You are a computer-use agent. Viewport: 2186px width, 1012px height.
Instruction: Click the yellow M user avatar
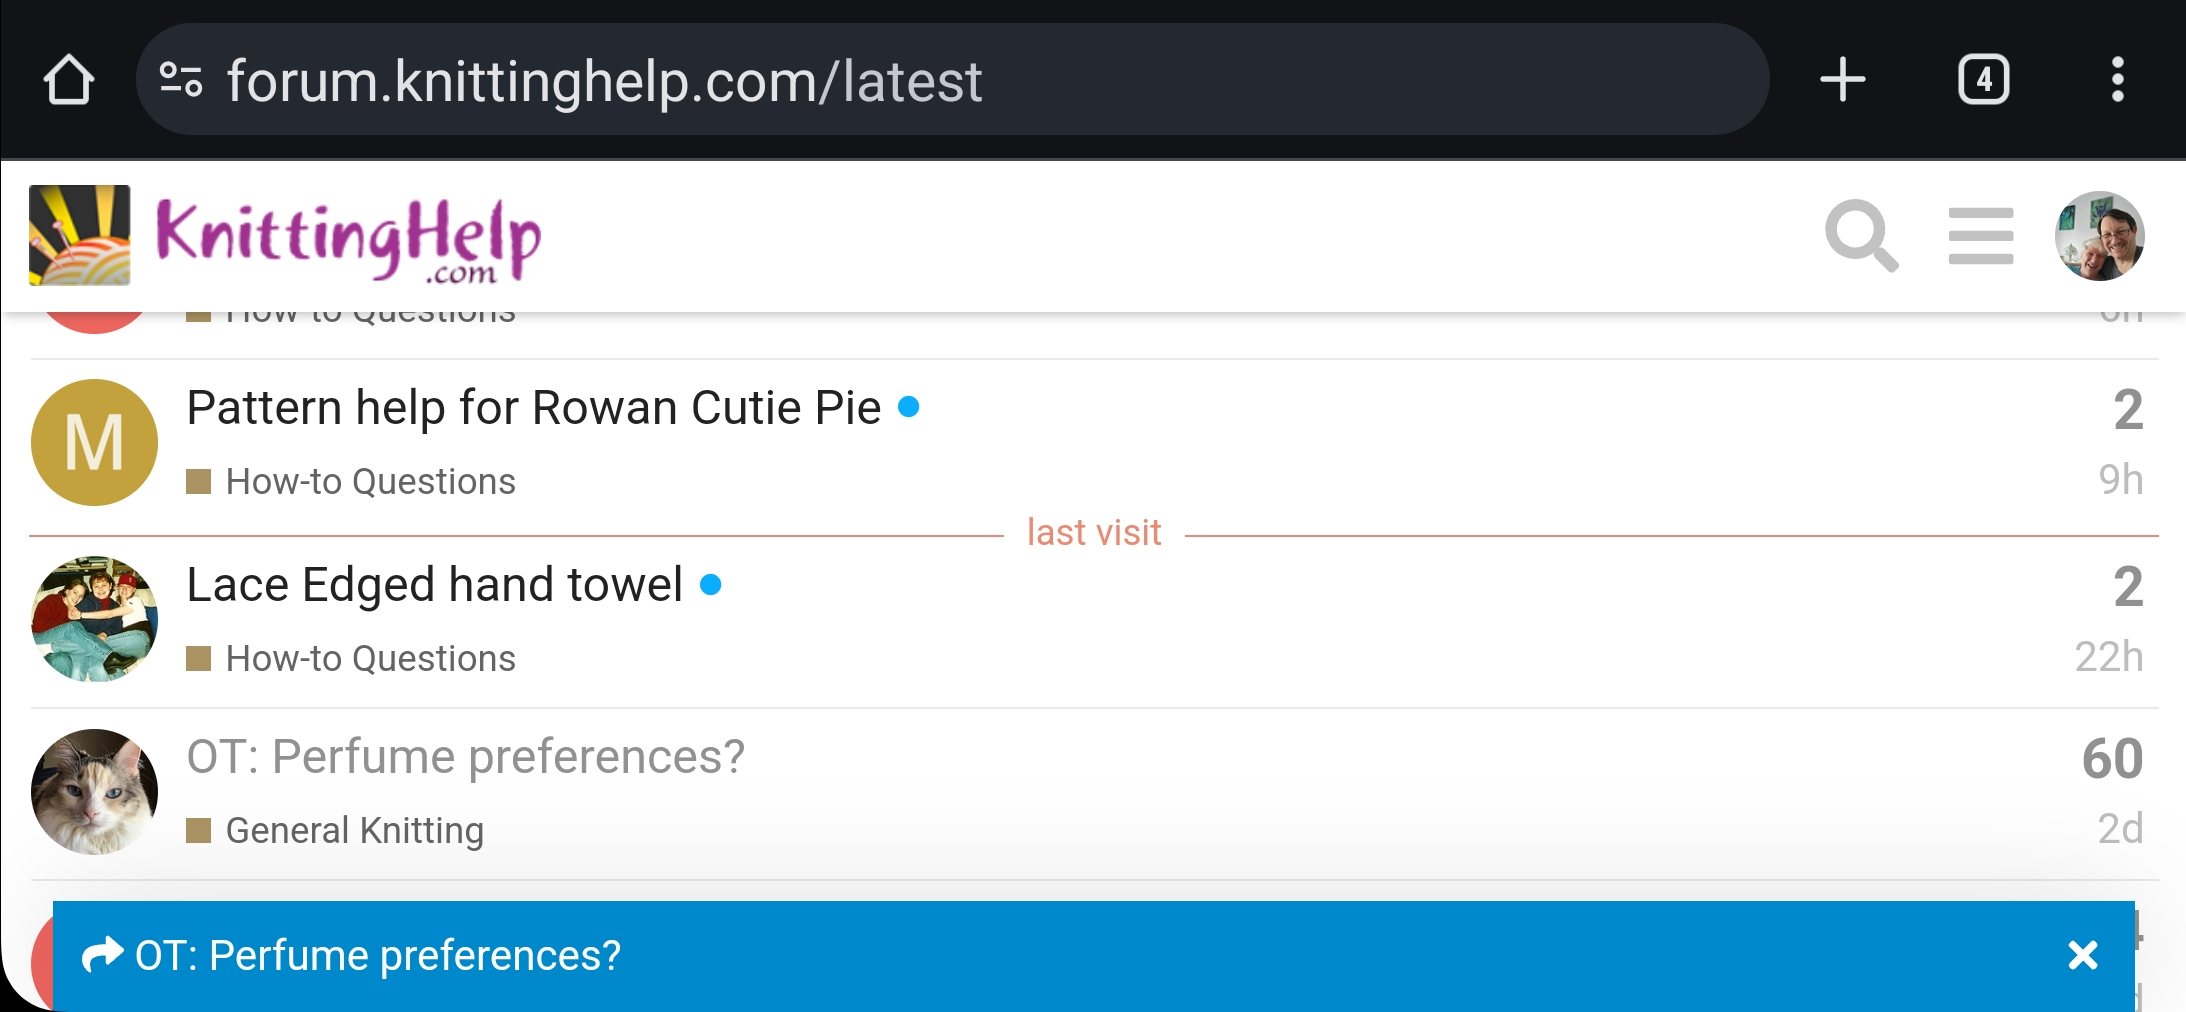[94, 442]
